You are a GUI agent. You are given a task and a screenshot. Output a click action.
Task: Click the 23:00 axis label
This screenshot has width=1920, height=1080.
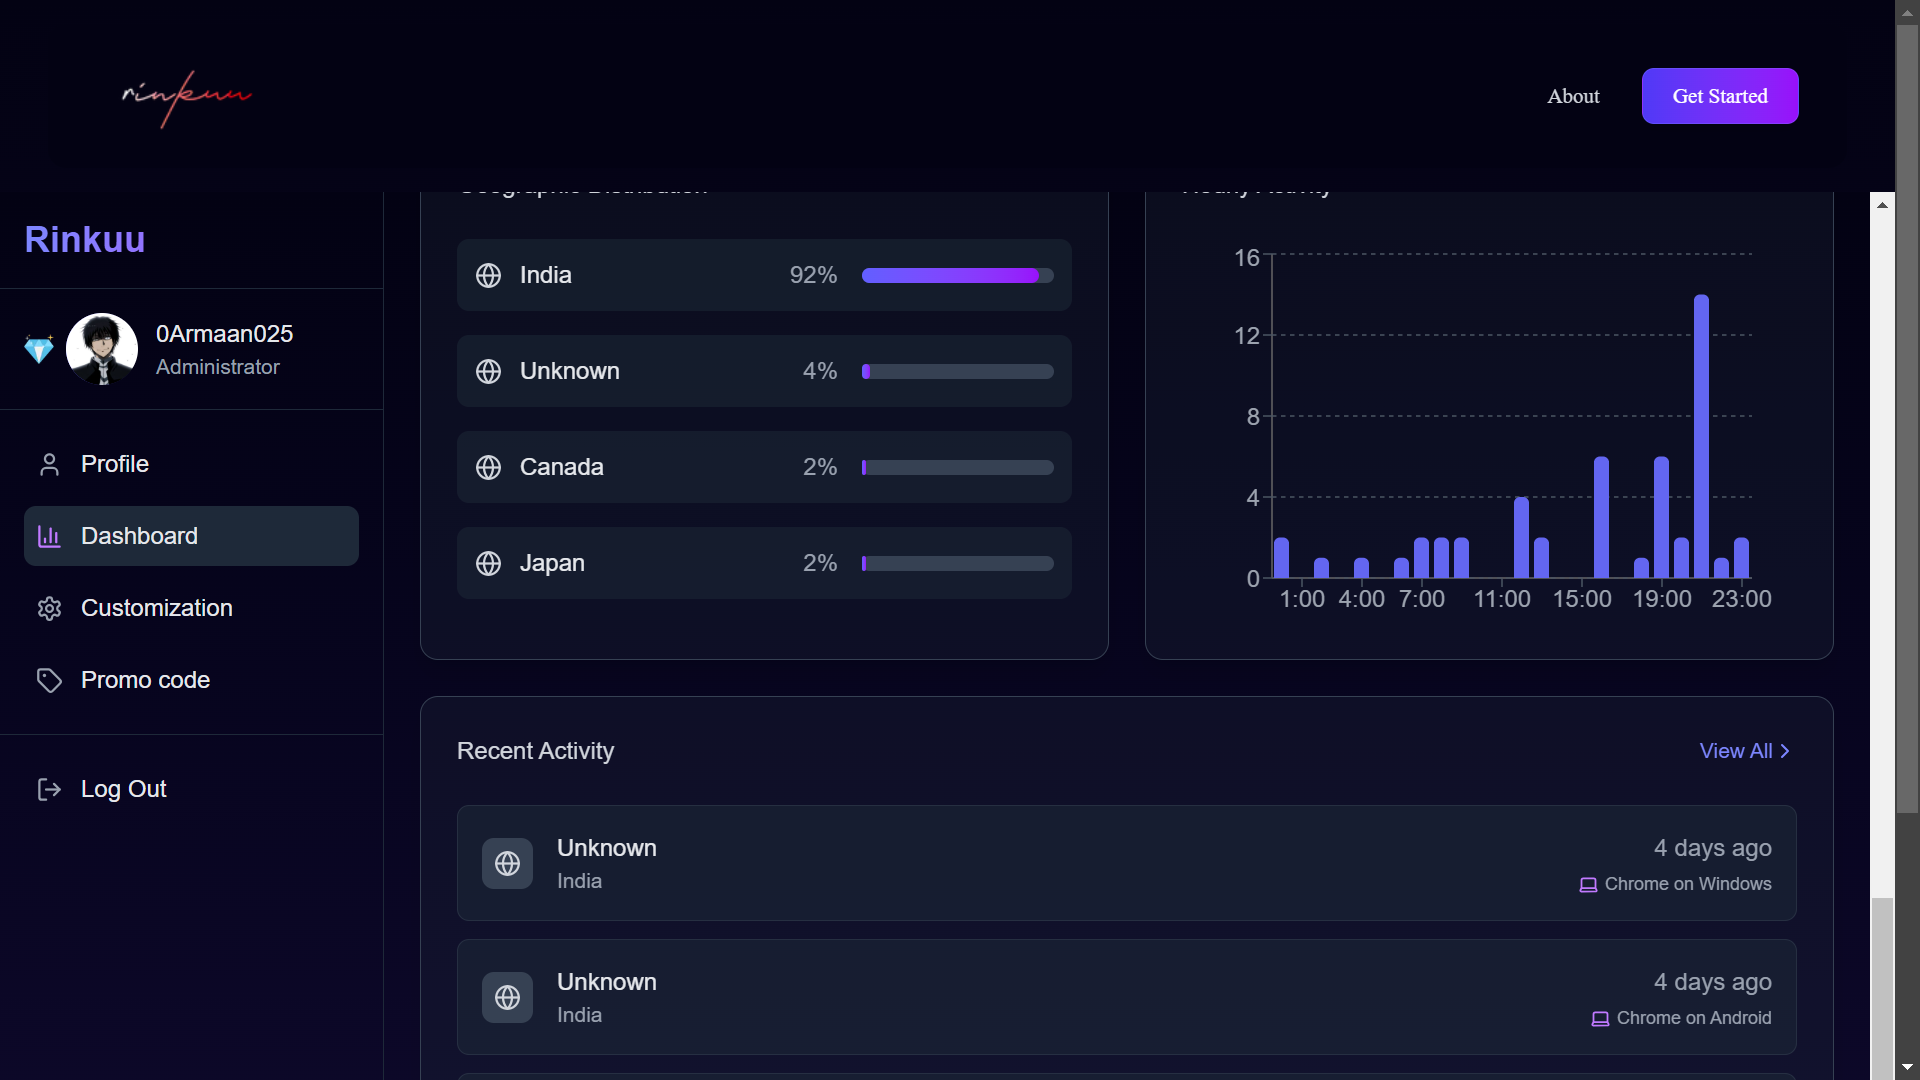coord(1741,599)
